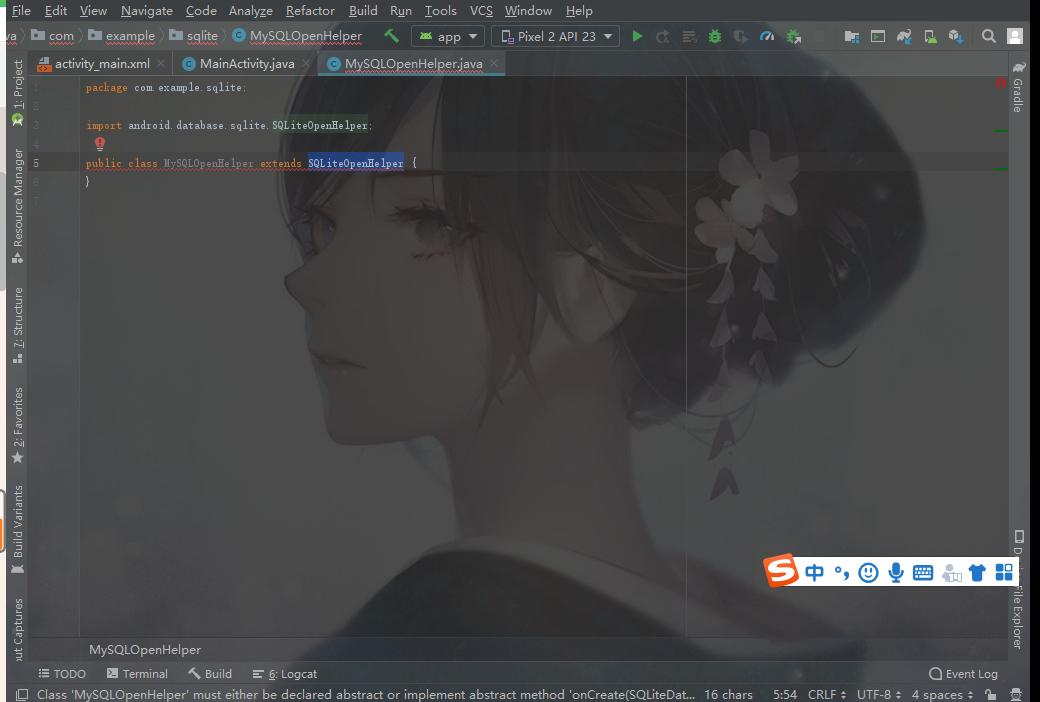
Task: Open the Terminal tool window
Action: (137, 673)
